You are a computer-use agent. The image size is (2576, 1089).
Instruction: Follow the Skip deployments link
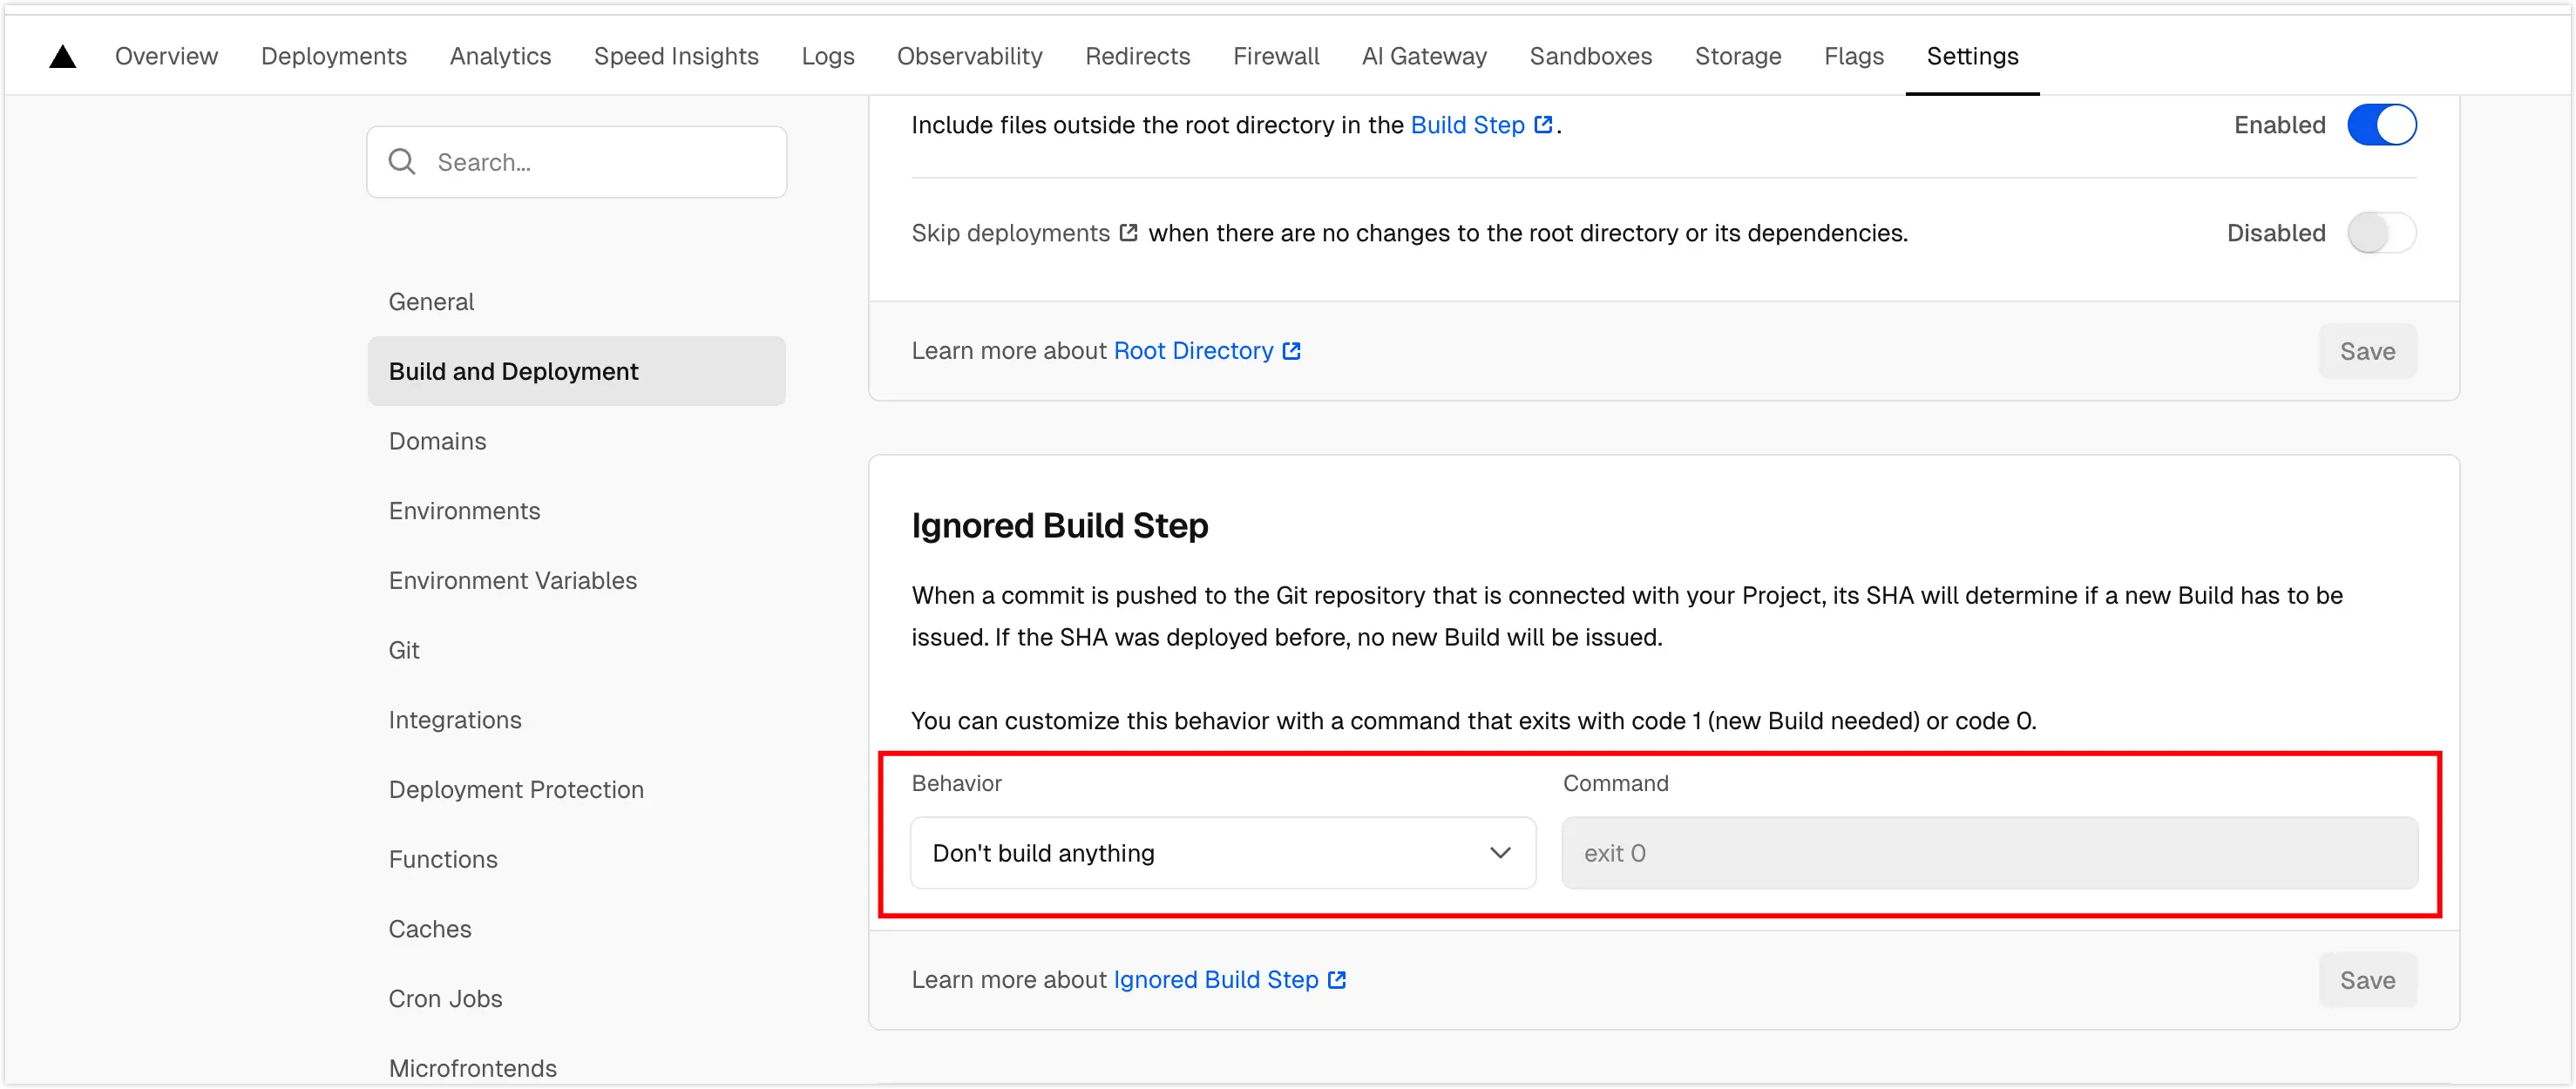pyautogui.click(x=1010, y=233)
